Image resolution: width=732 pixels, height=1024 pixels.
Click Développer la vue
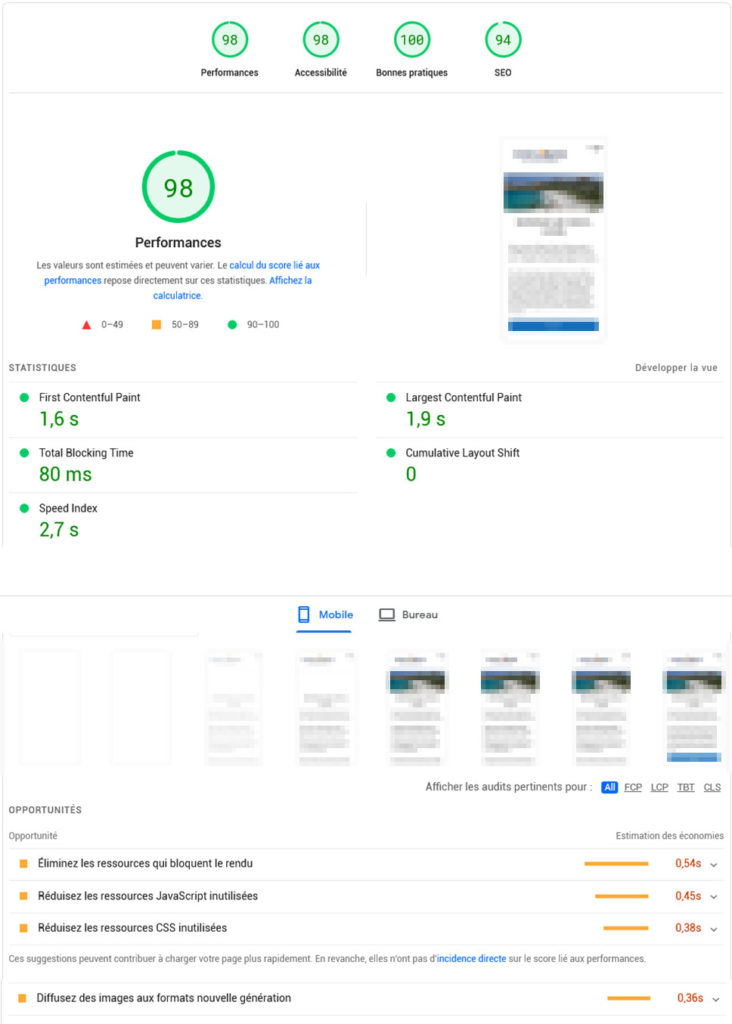pyautogui.click(x=676, y=368)
